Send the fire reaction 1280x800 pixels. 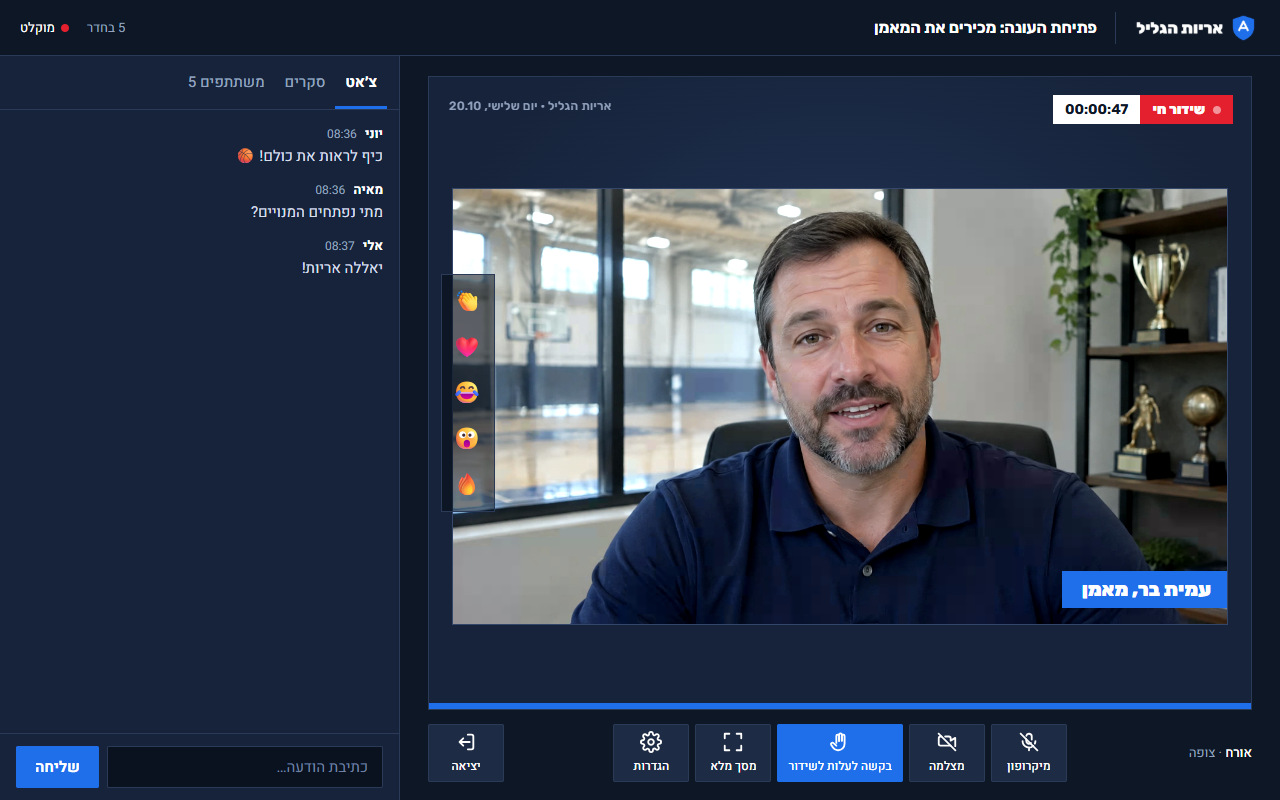[467, 485]
